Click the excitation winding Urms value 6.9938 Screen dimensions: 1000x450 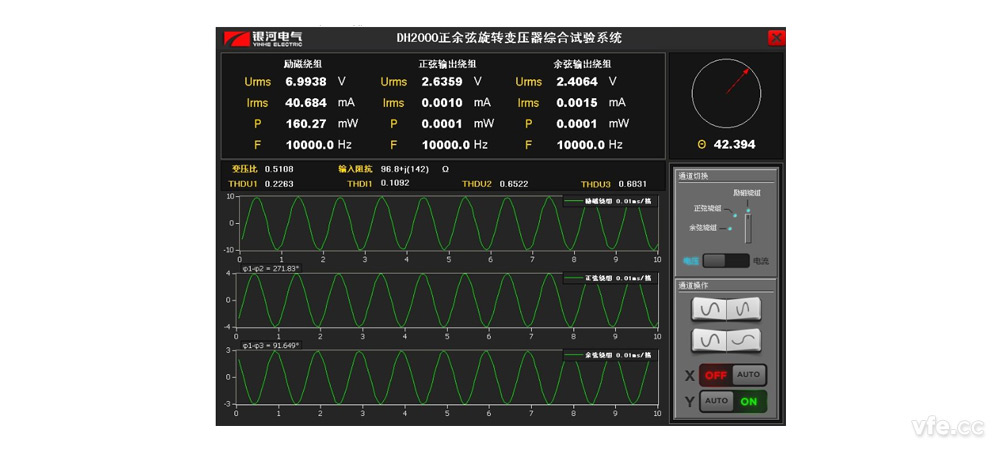coord(306,82)
